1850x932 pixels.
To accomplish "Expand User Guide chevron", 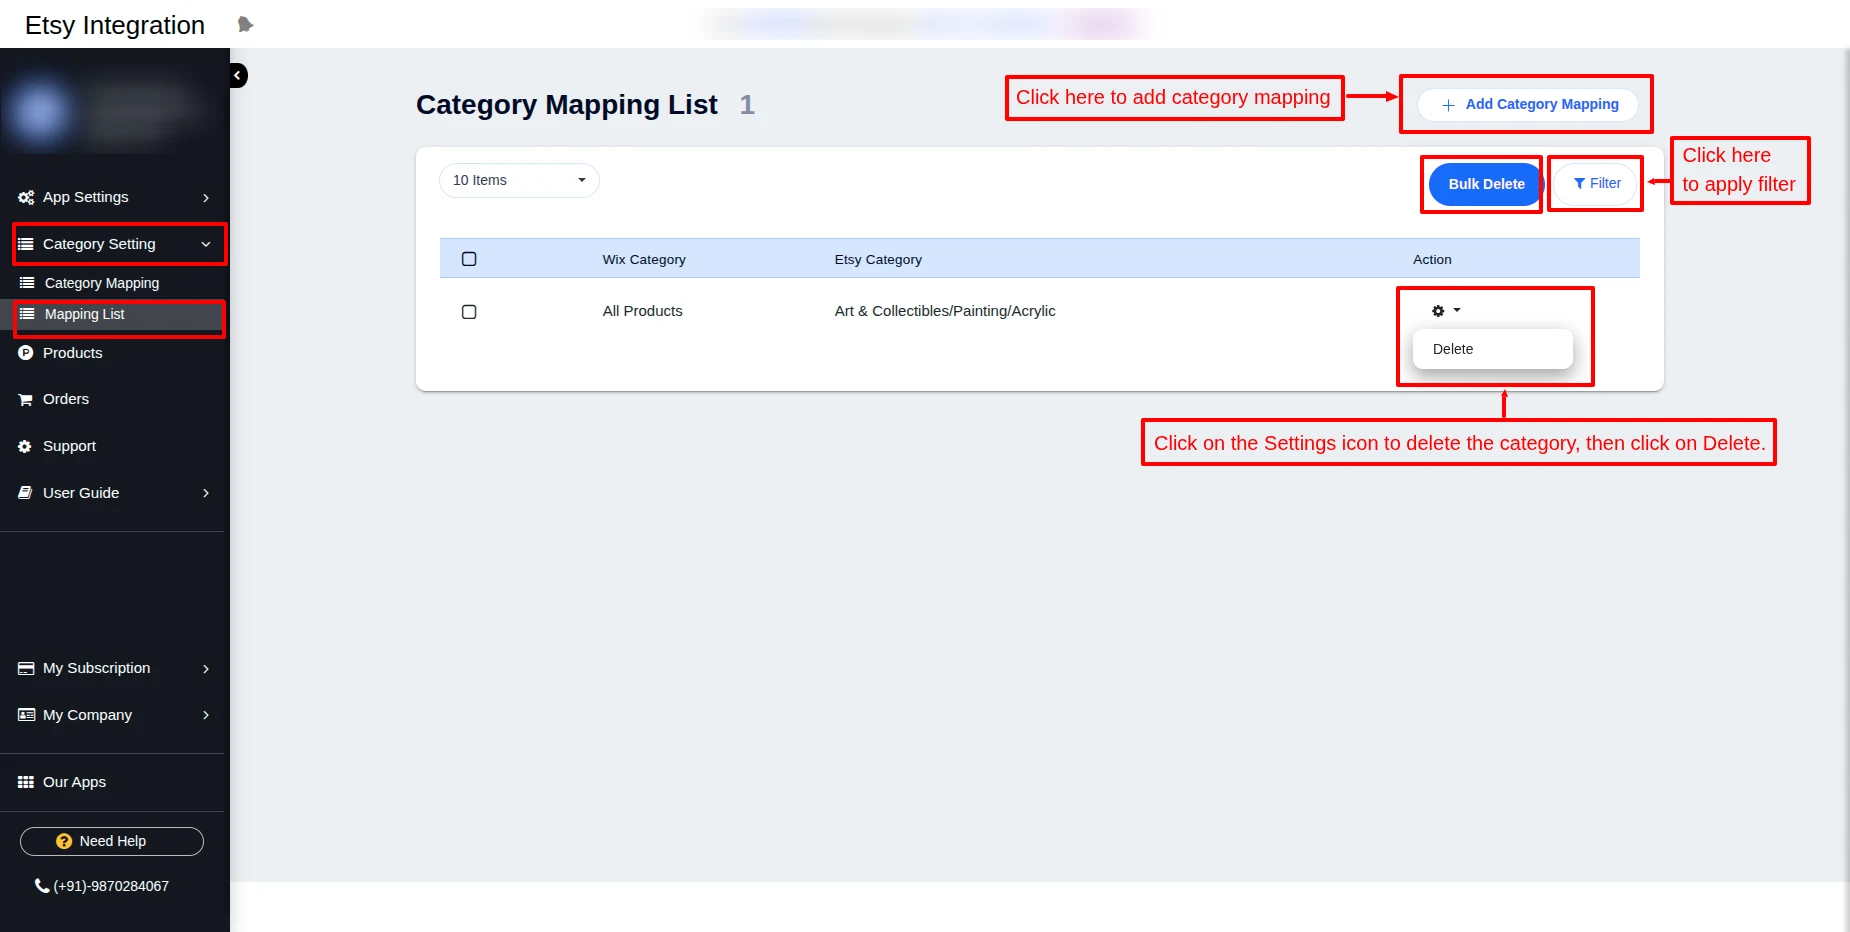I will pos(206,493).
